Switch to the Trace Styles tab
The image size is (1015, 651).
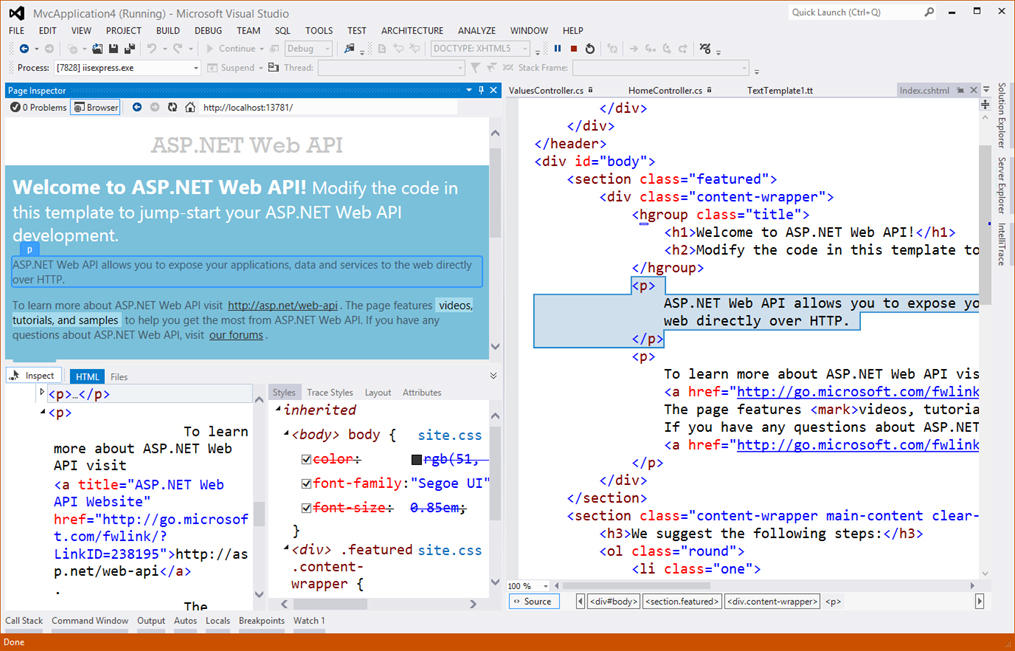click(331, 392)
